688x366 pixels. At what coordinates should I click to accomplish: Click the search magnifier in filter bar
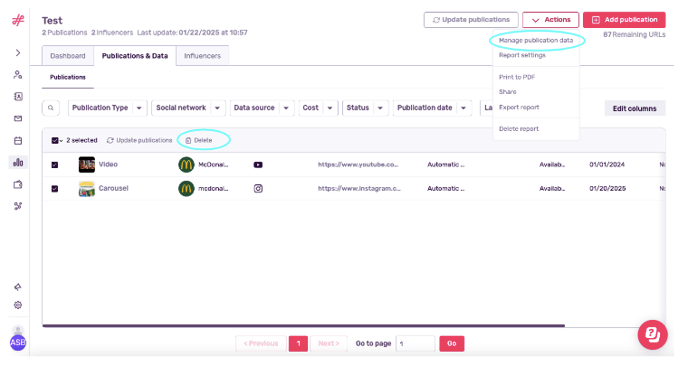(51, 108)
